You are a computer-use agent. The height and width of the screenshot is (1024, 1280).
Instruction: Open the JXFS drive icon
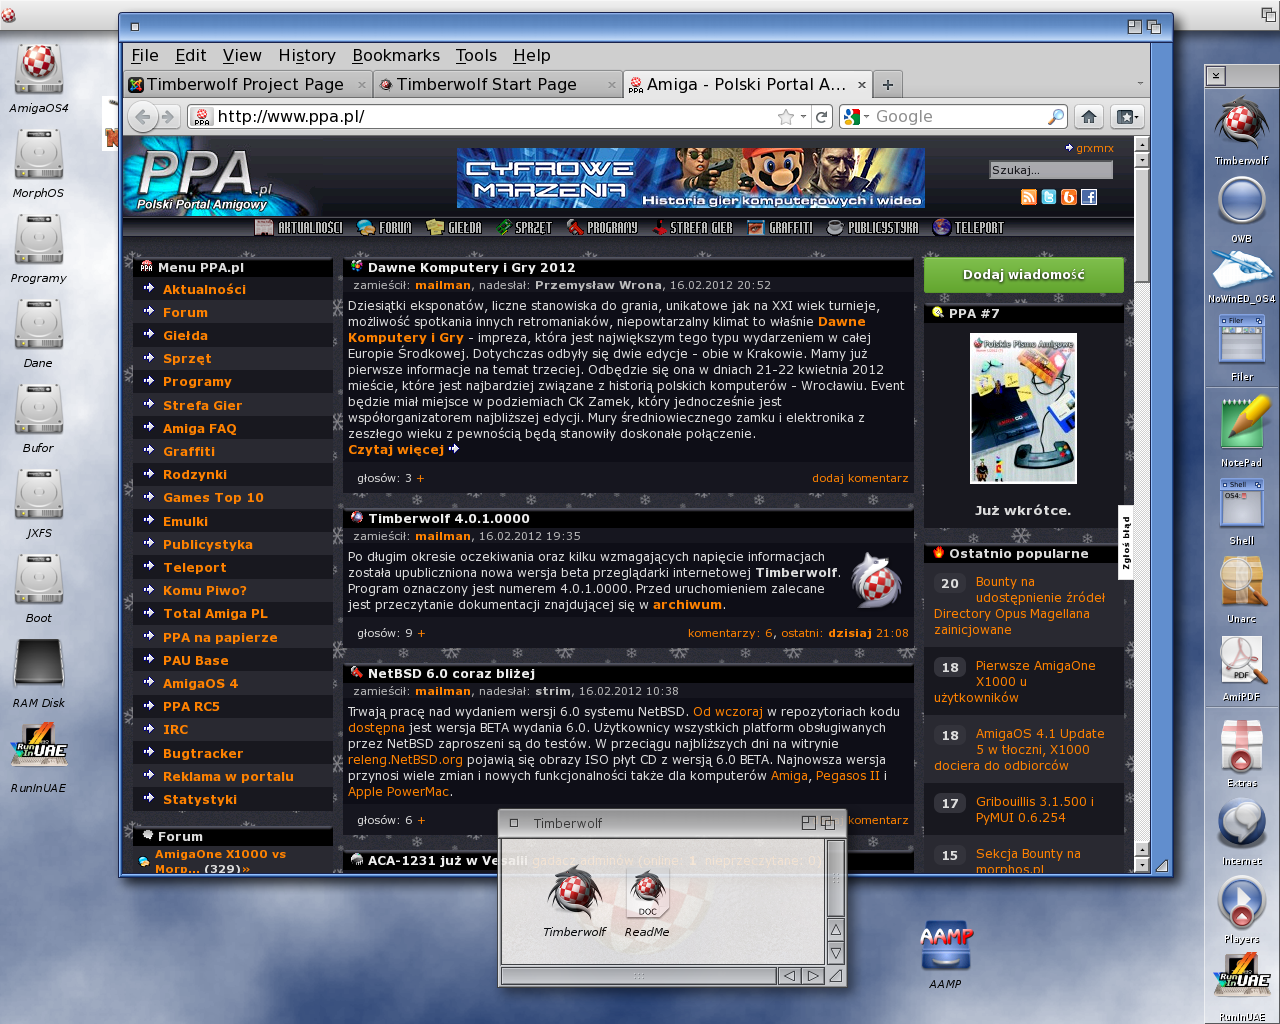38,495
